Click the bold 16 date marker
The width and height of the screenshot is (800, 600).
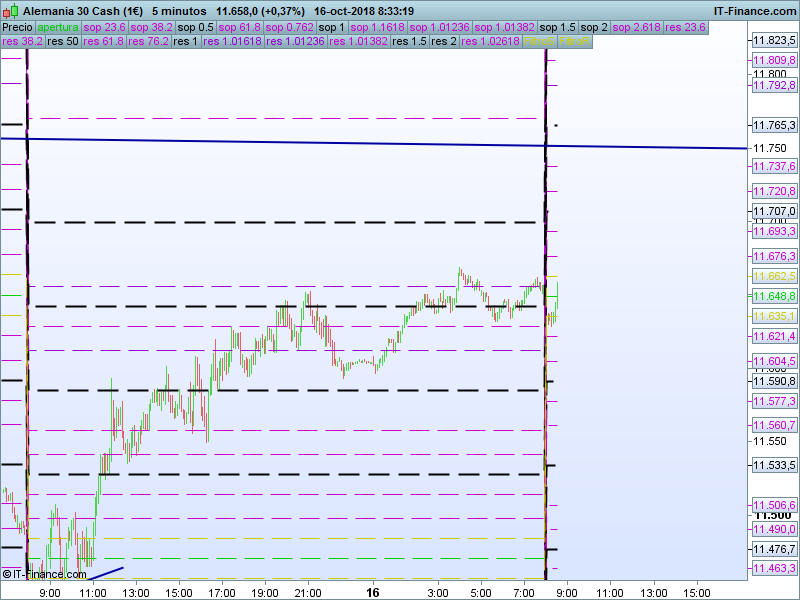pos(373,592)
